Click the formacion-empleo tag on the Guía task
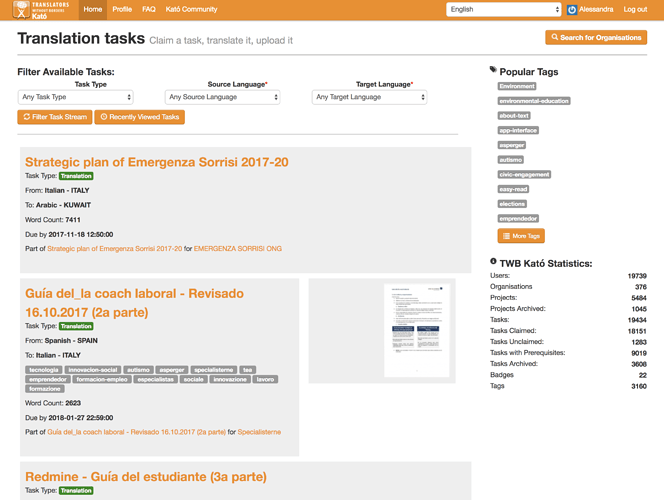This screenshot has width=664, height=500. tap(102, 379)
